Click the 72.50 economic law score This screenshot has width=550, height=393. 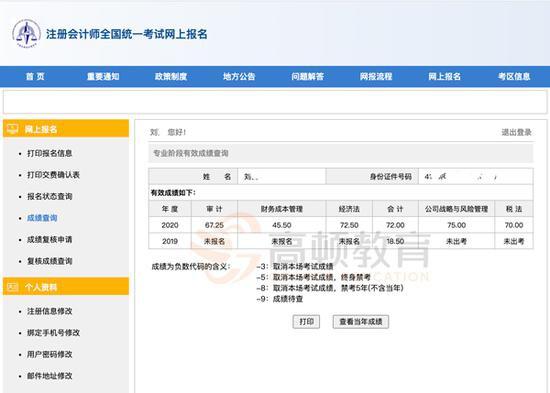349,225
